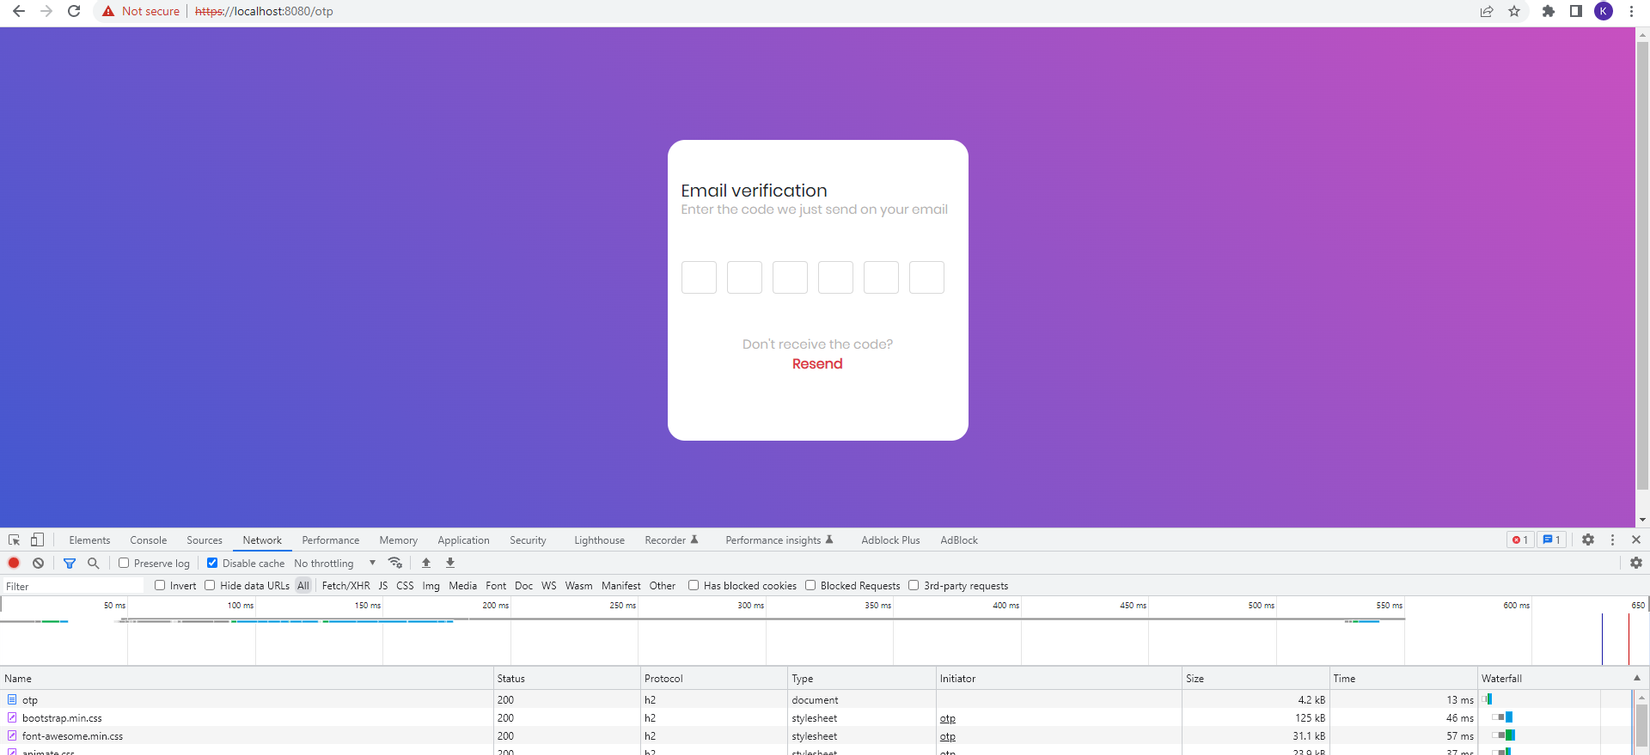Enable the Preserve log checkbox

coord(124,563)
